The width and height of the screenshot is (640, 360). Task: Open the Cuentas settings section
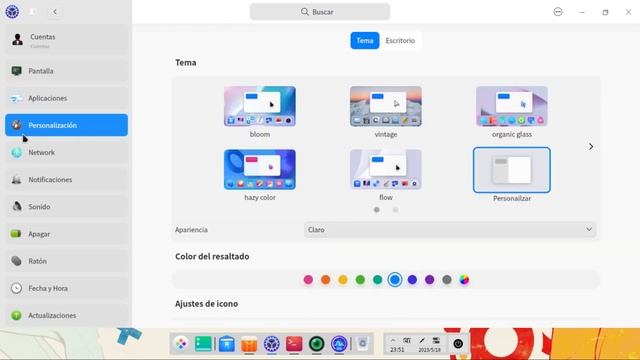click(x=66, y=40)
